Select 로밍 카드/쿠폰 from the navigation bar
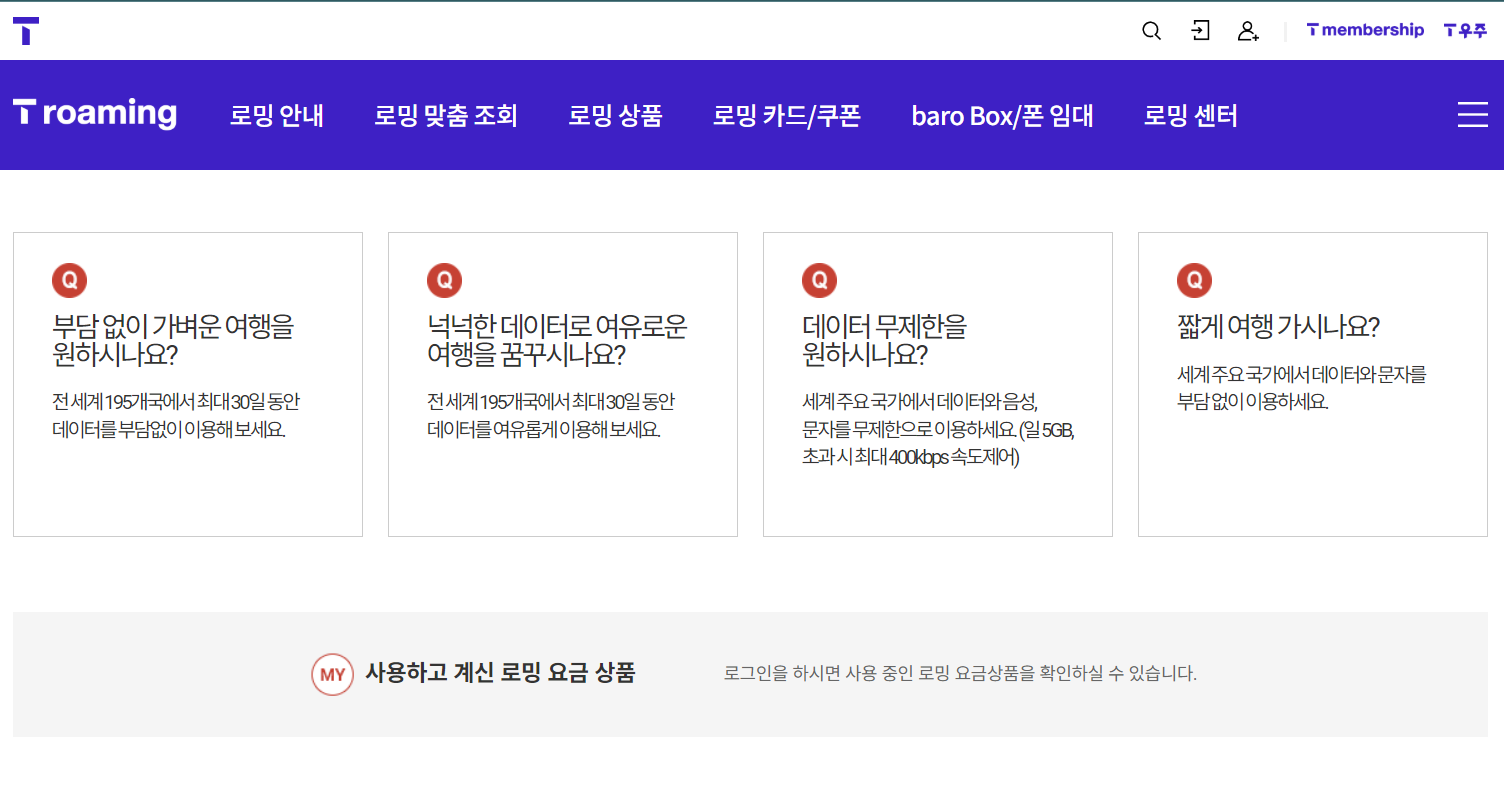 click(x=786, y=115)
